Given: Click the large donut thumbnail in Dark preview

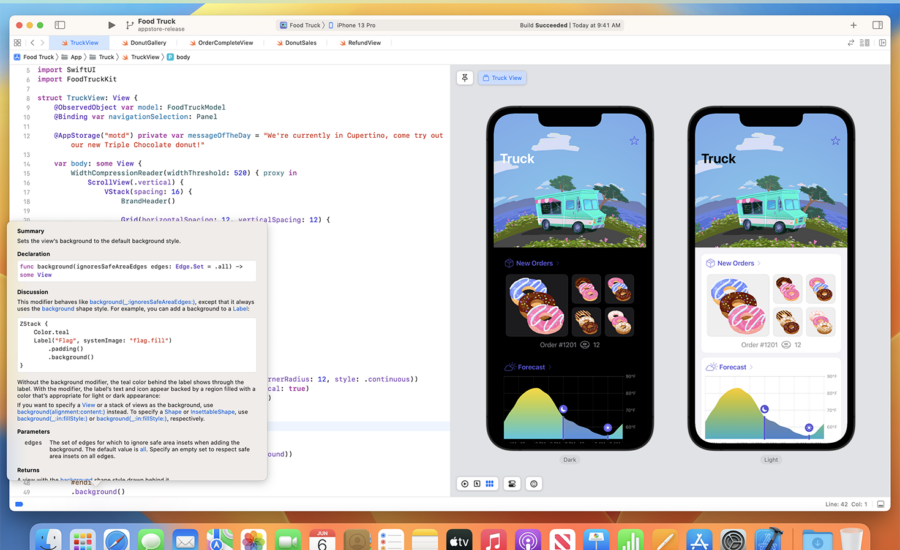Looking at the screenshot, I should [537, 305].
